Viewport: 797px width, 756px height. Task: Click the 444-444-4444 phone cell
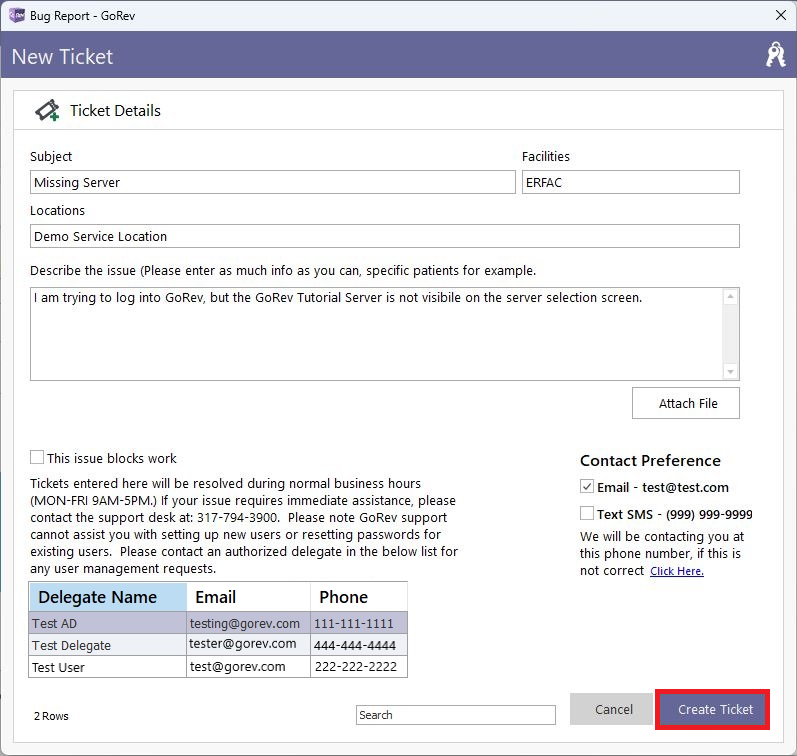(359, 645)
